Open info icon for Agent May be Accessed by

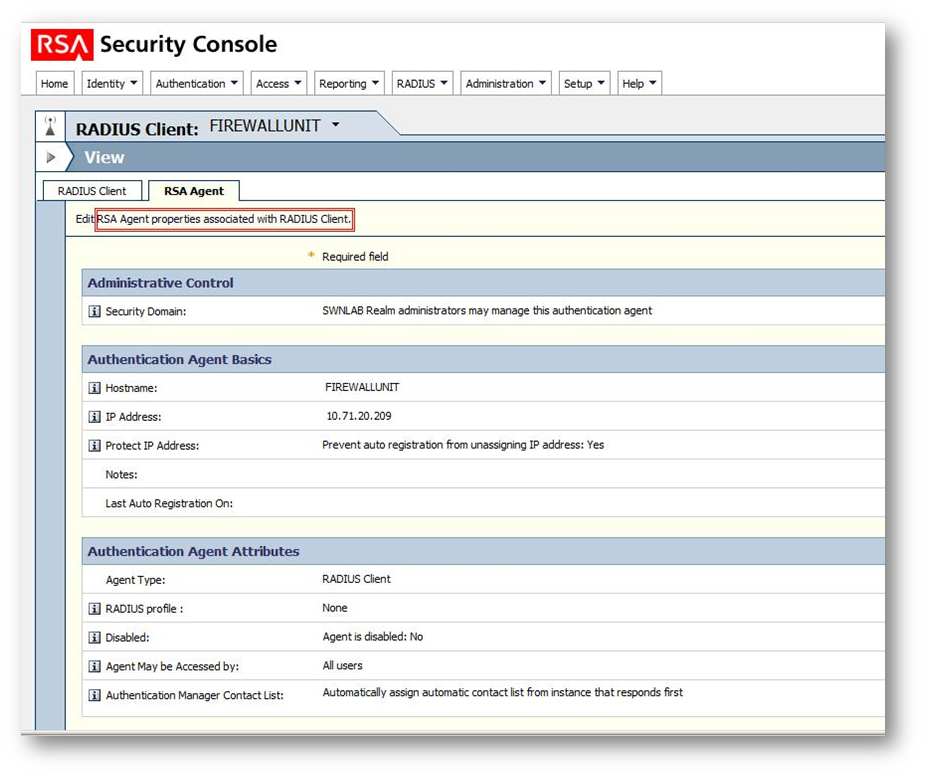click(94, 666)
